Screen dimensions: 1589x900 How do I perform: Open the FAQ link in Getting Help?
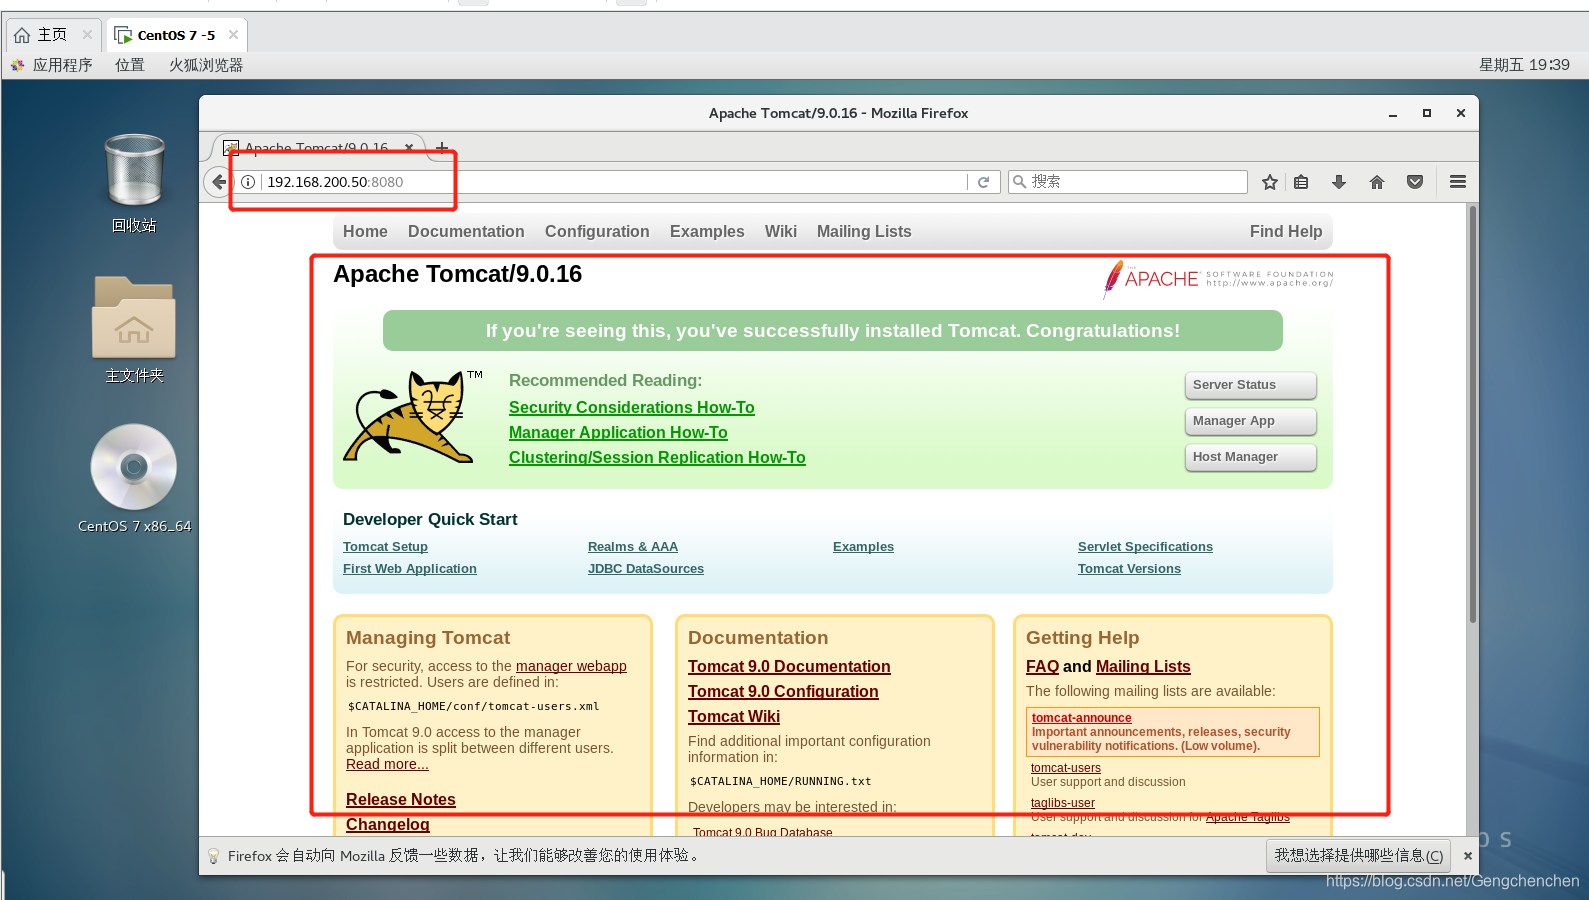(1042, 667)
